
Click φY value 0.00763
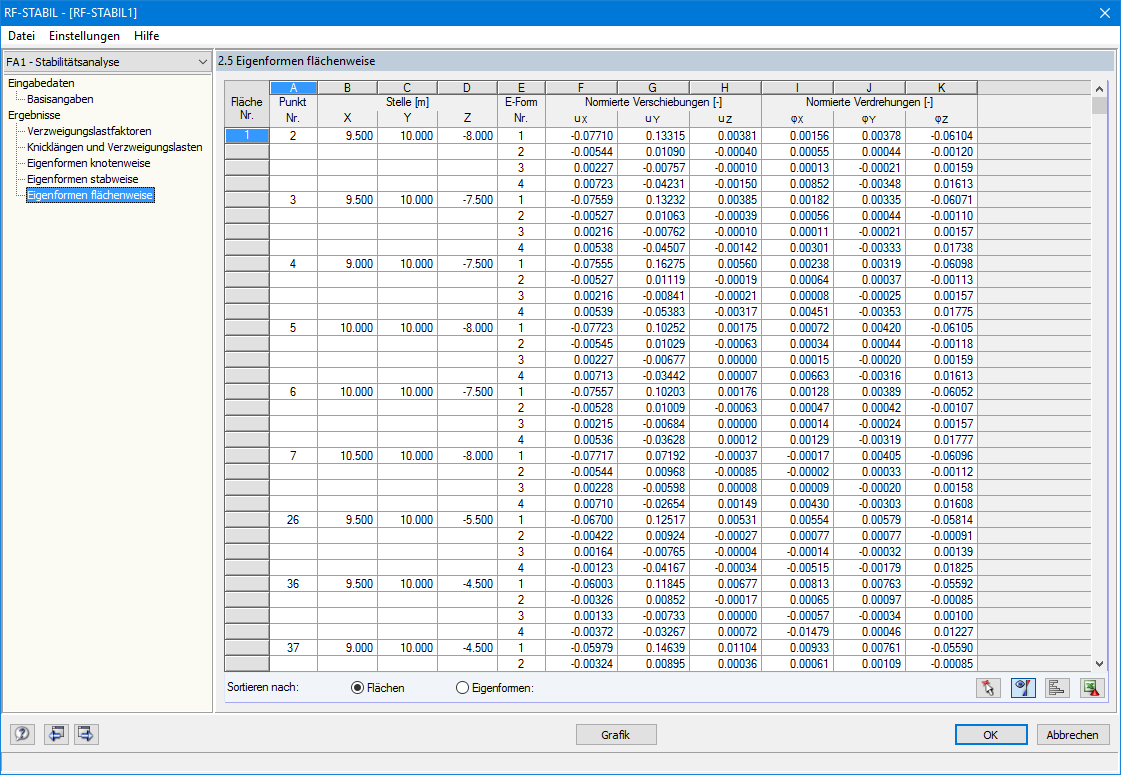click(x=869, y=584)
